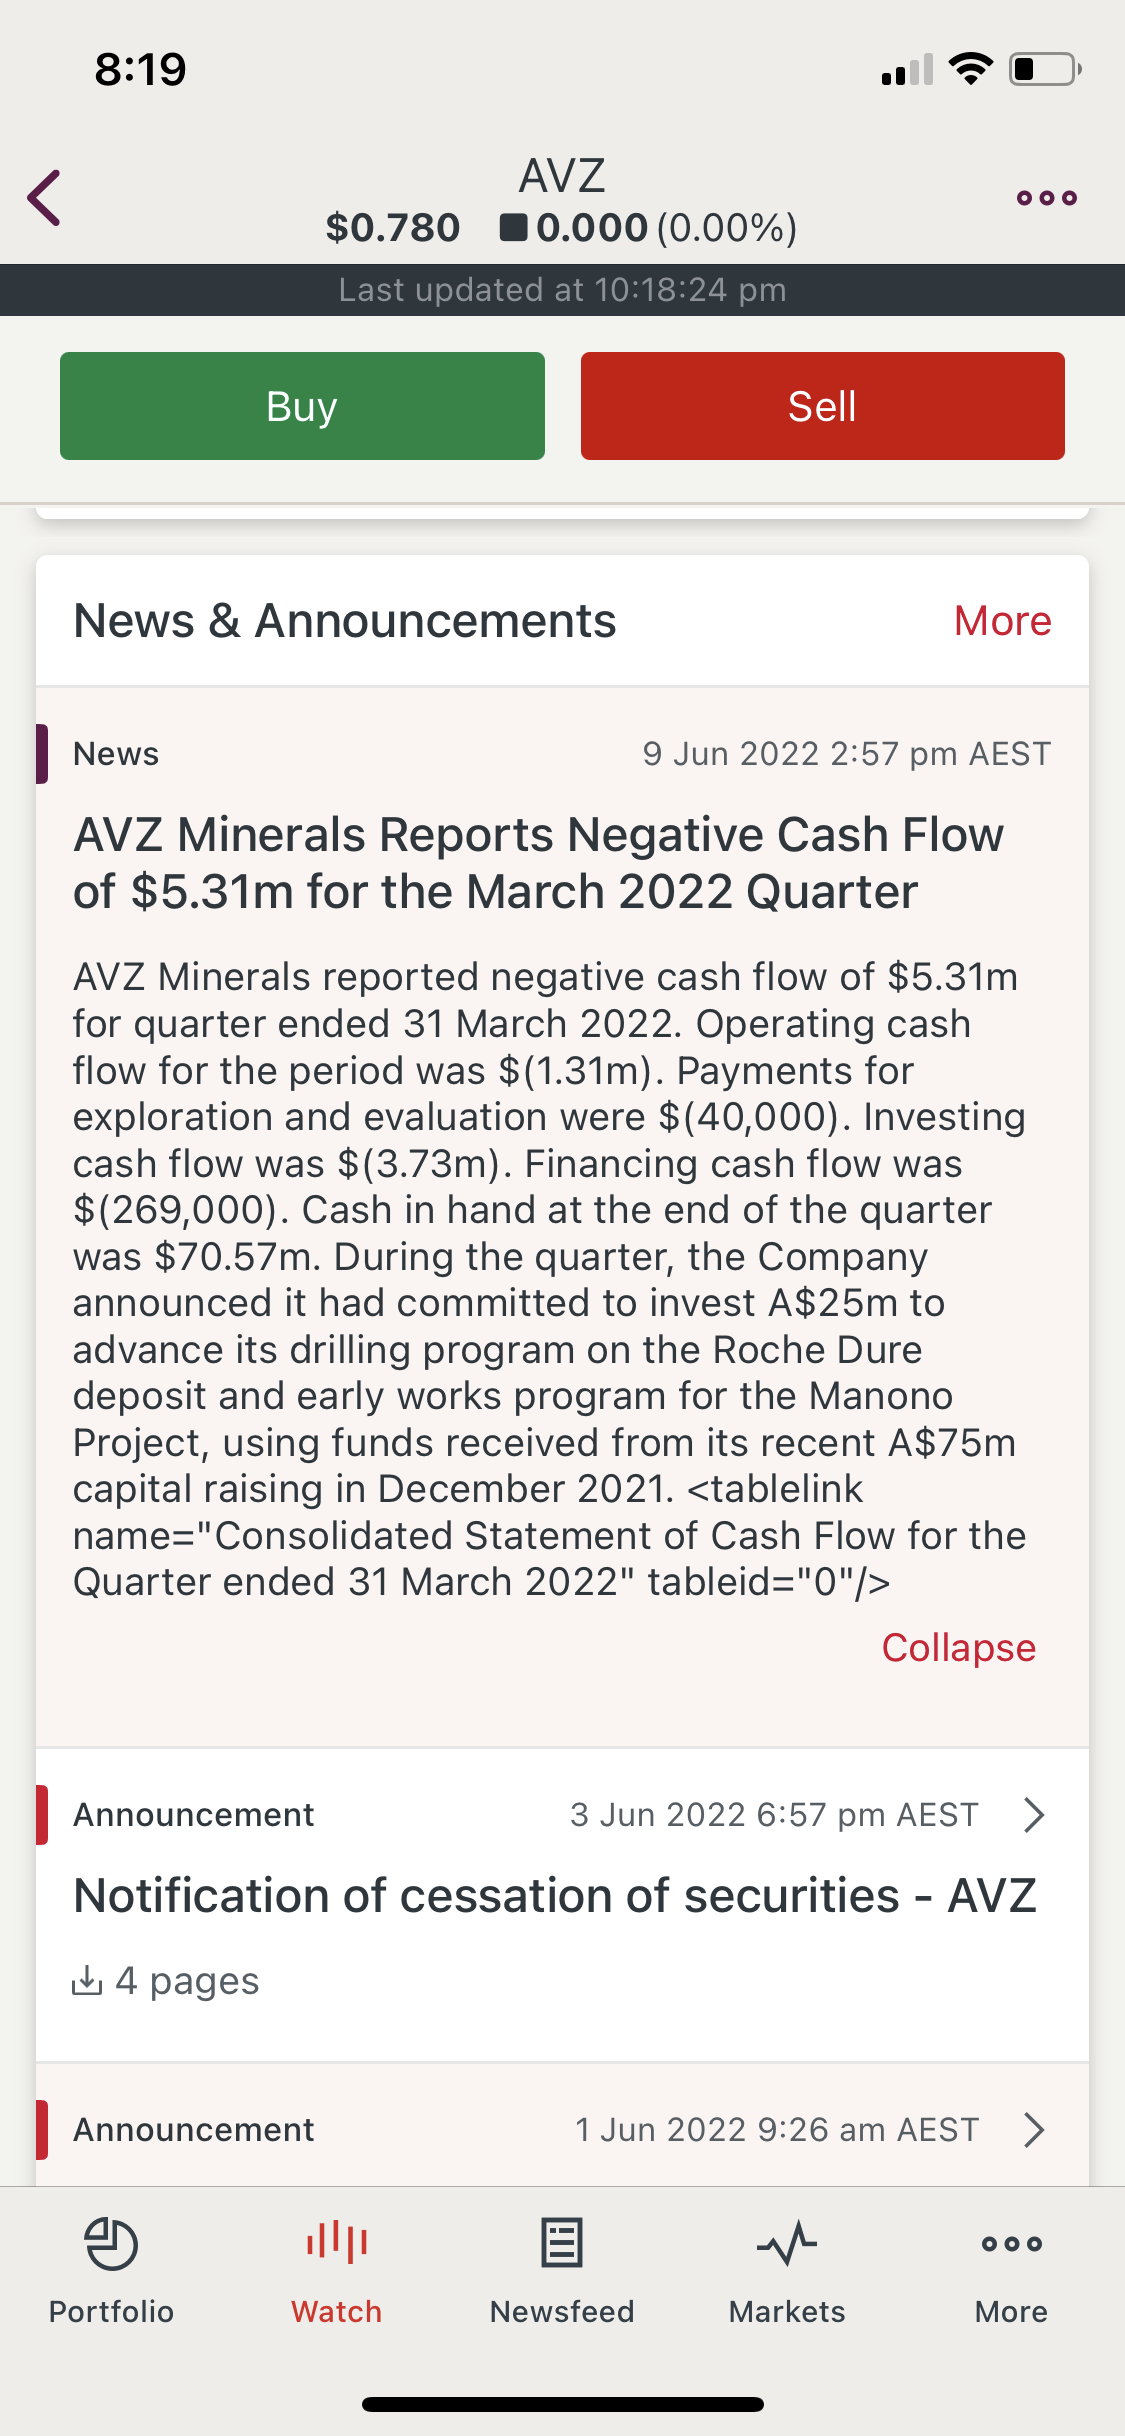This screenshot has height=2436, width=1125.
Task: Tap the Last updated time status bar
Action: [562, 290]
